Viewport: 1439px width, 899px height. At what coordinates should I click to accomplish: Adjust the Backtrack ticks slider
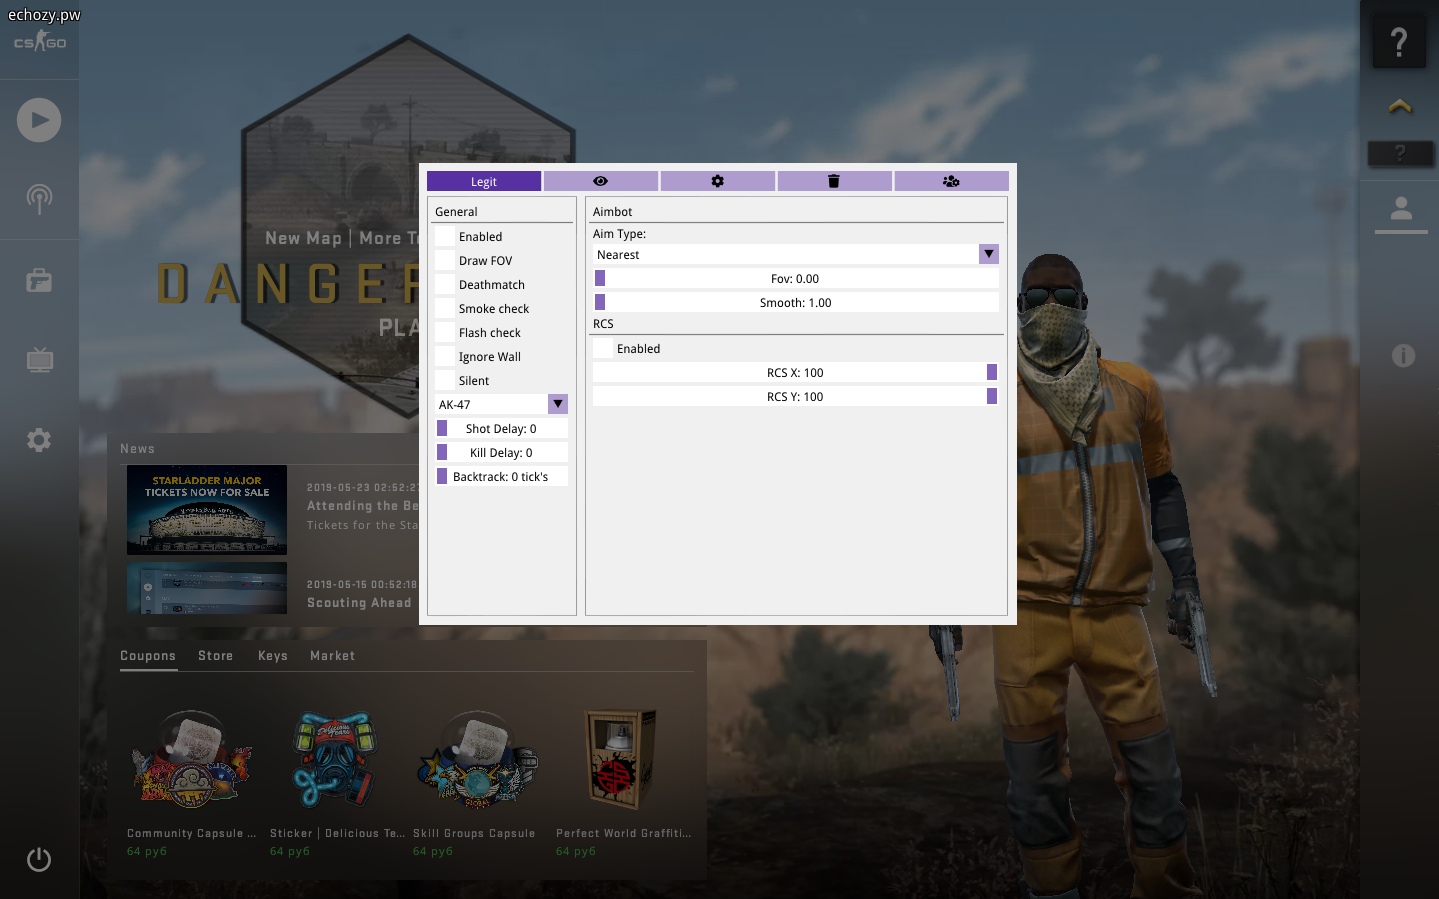[501, 476]
